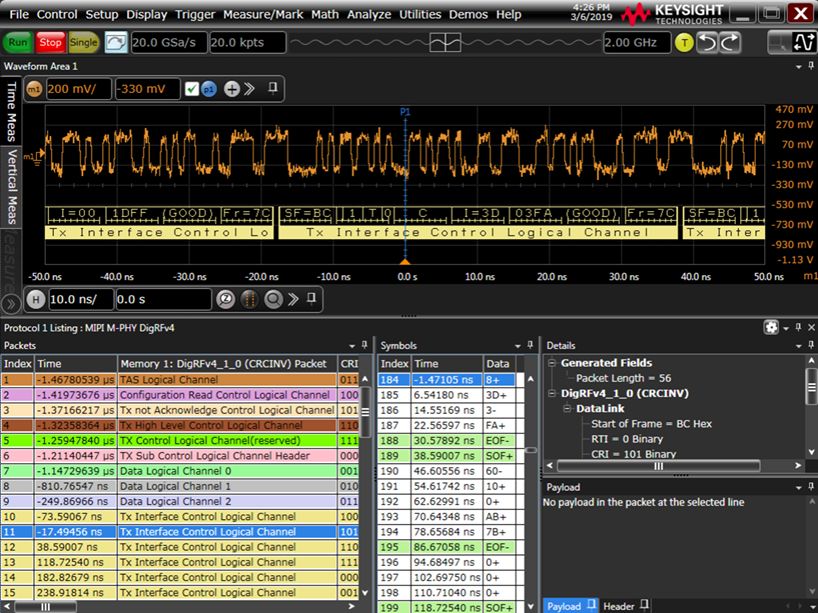Toggle the m1 channel source button
The width and height of the screenshot is (818, 613).
pos(34,89)
